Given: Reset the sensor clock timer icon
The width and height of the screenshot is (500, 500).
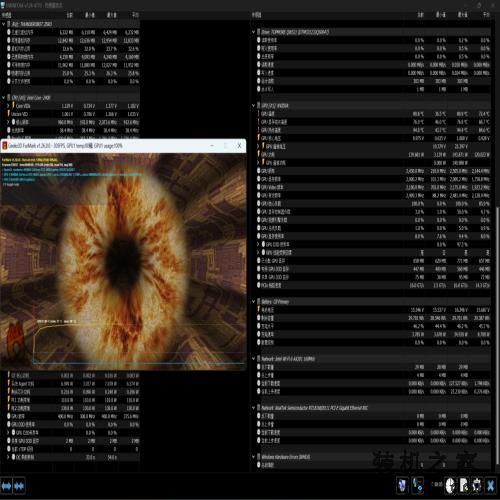Looking at the screenshot, I should [450, 485].
